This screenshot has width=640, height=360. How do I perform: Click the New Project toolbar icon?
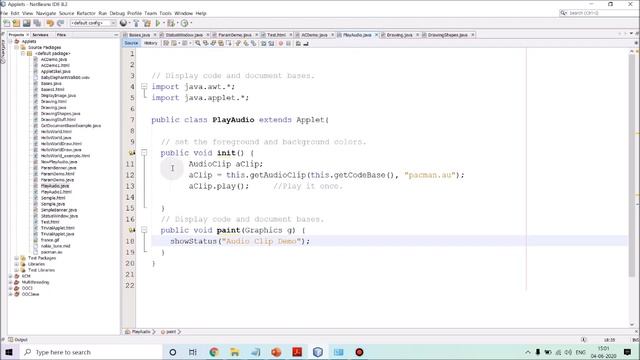tap(16, 23)
